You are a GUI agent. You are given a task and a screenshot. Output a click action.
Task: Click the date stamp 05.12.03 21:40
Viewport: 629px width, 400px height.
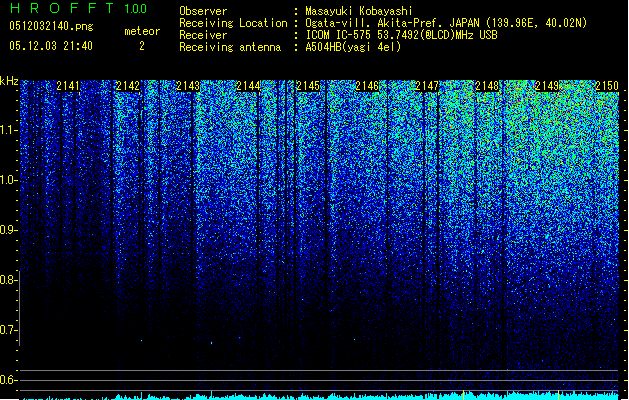(51, 46)
